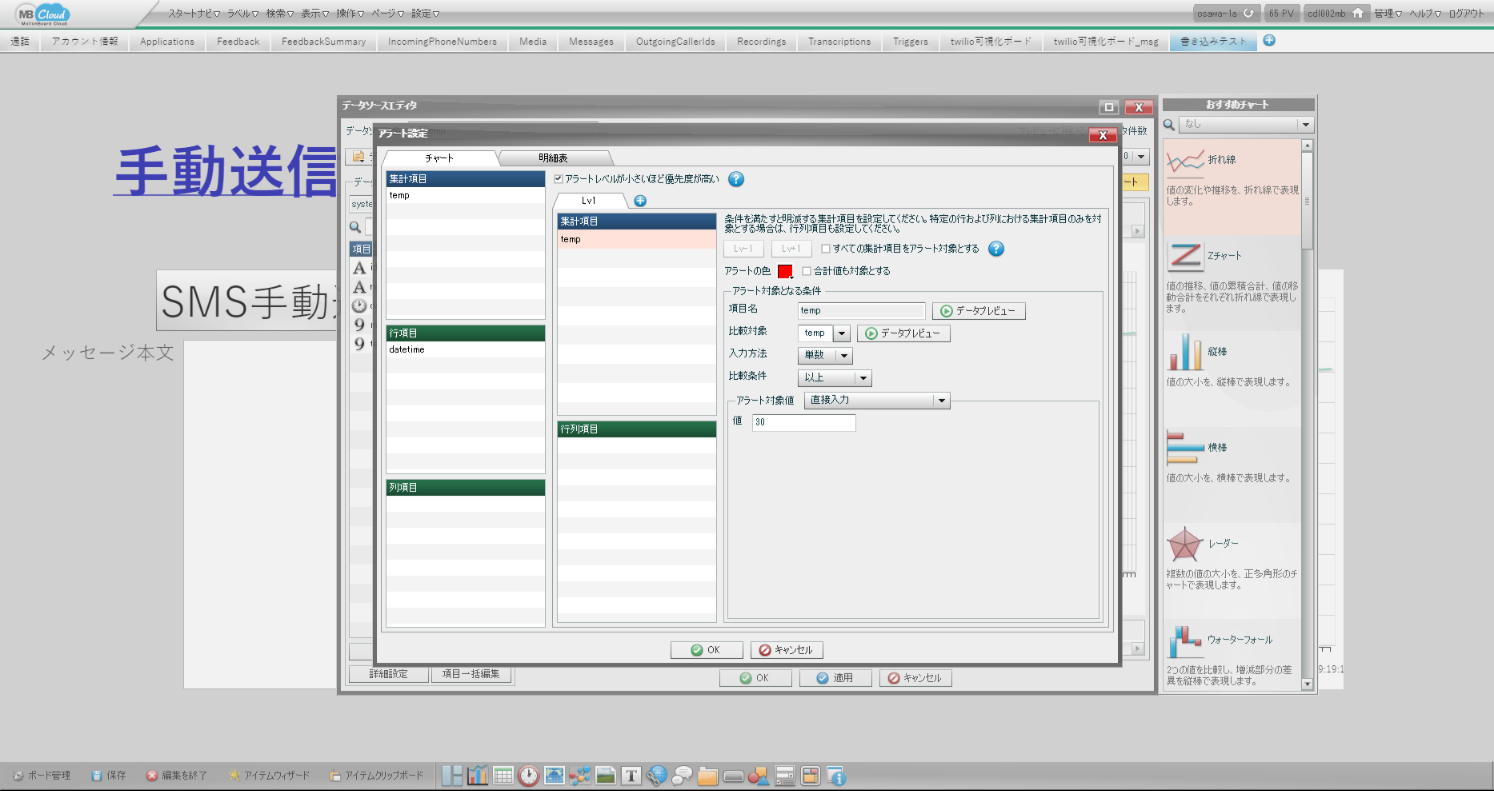The height and width of the screenshot is (791, 1494).
Task: Enable 'すべての集計項目をアラート対象とする' checkbox
Action: click(826, 249)
